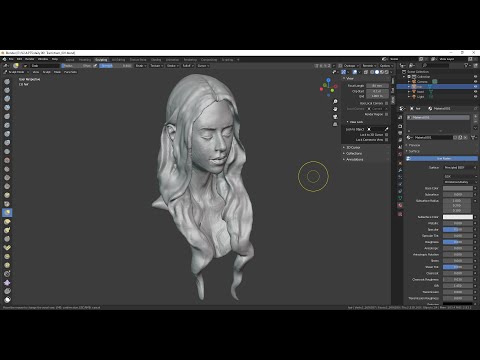Image resolution: width=480 pixels, height=360 pixels.
Task: Select the Clay Strips brush
Action: (7, 107)
